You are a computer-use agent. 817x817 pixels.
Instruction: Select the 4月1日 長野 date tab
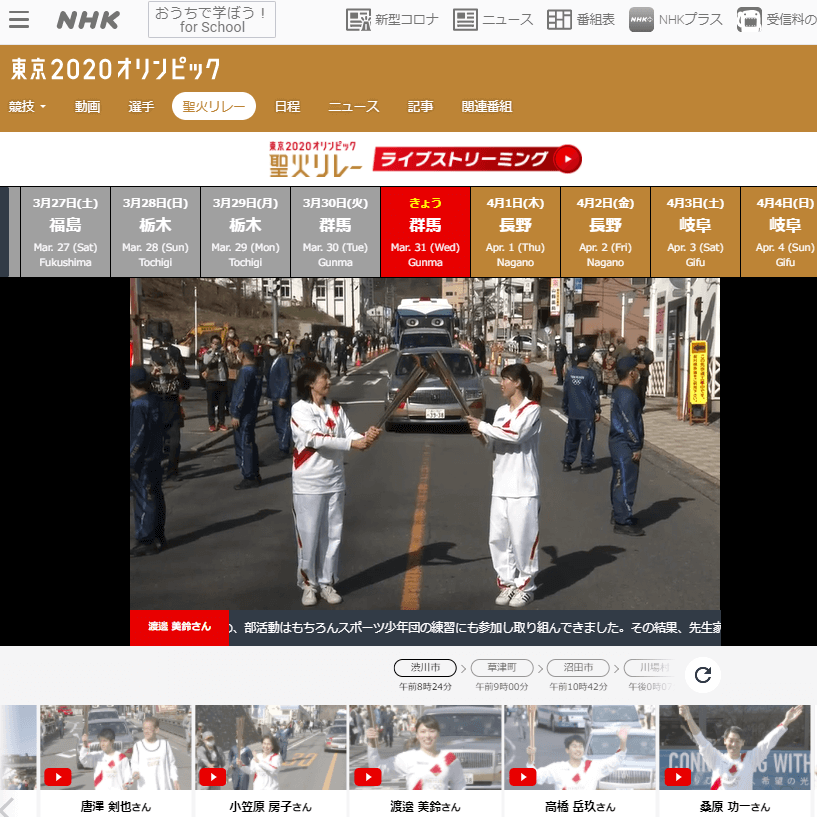pyautogui.click(x=515, y=231)
